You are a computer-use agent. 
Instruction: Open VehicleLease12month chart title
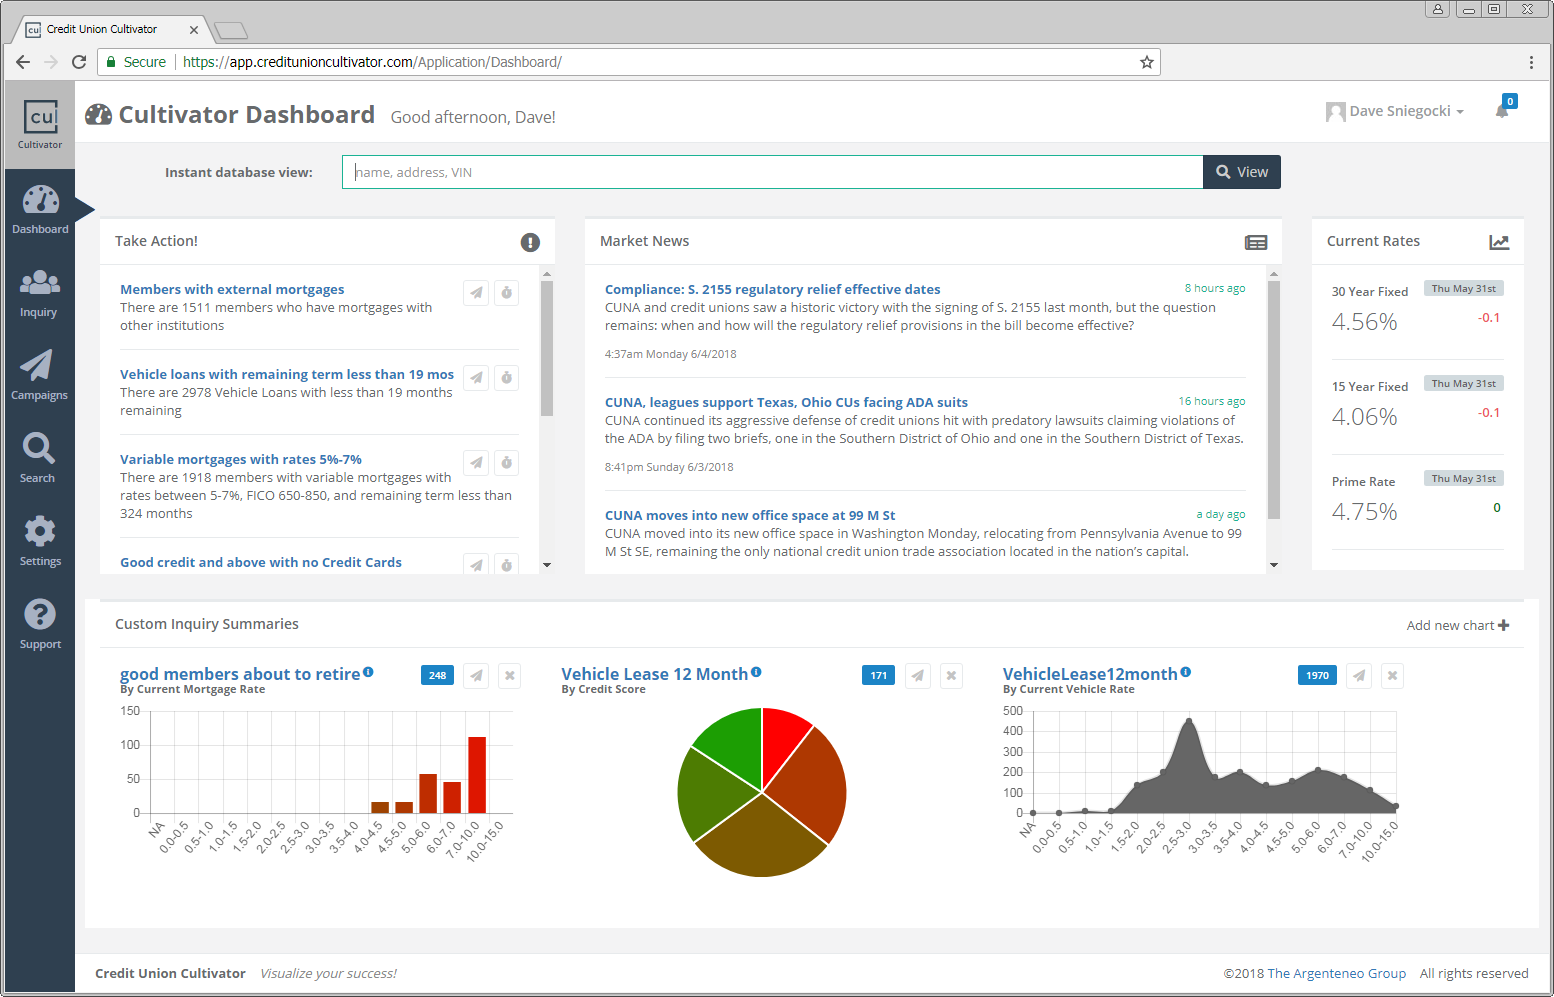(x=1090, y=675)
